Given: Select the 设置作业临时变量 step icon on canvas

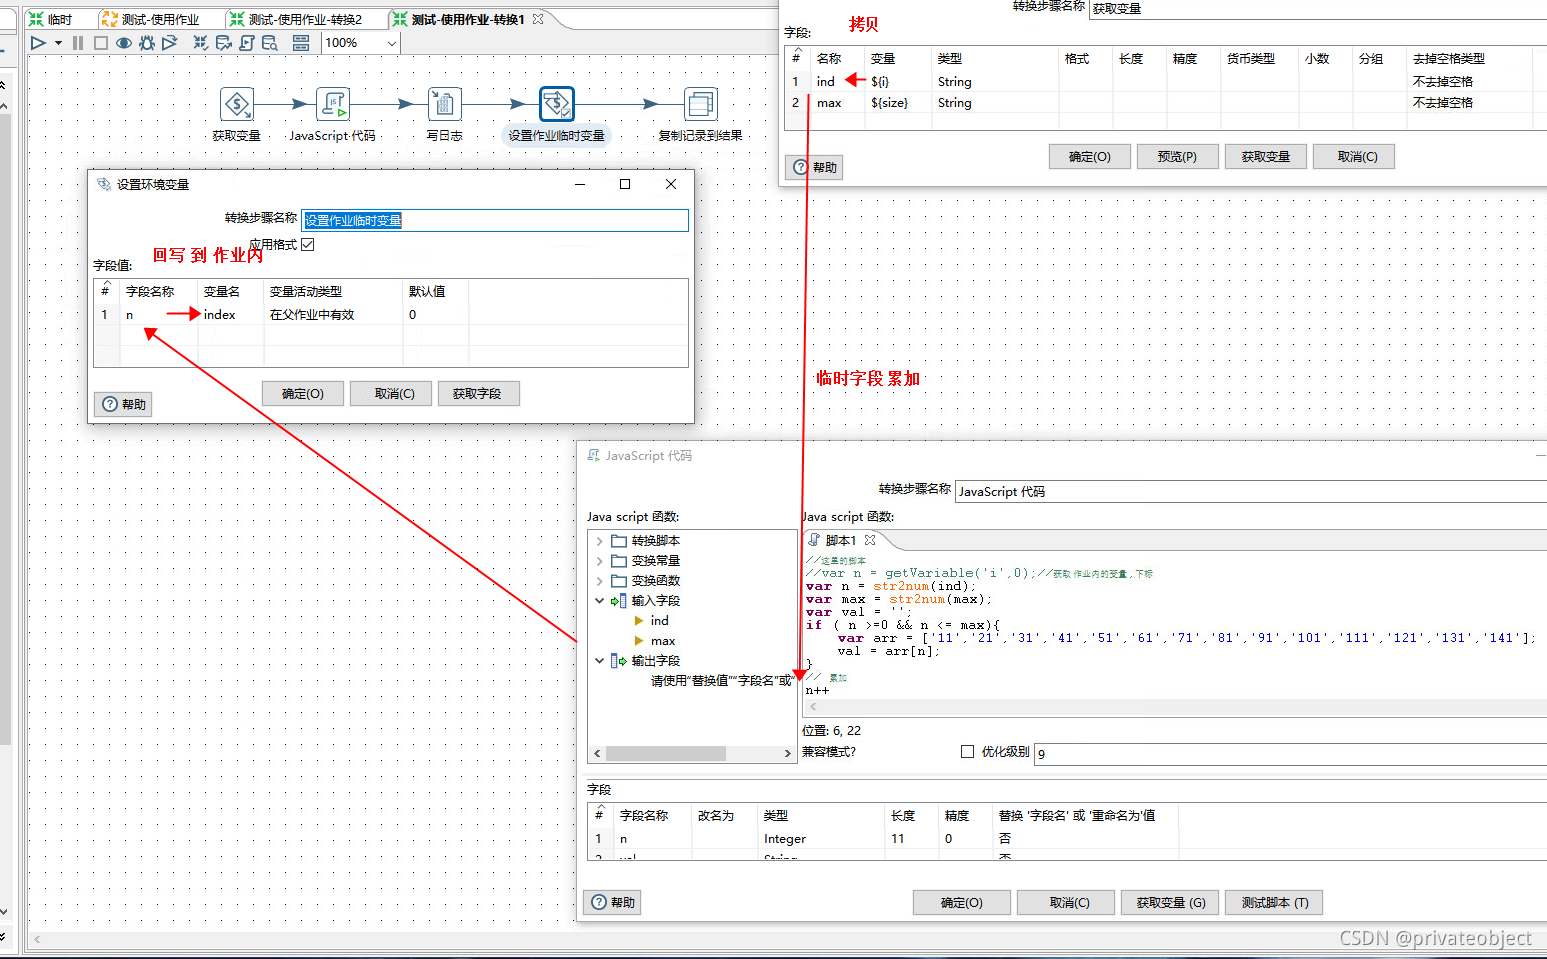Looking at the screenshot, I should (x=557, y=104).
